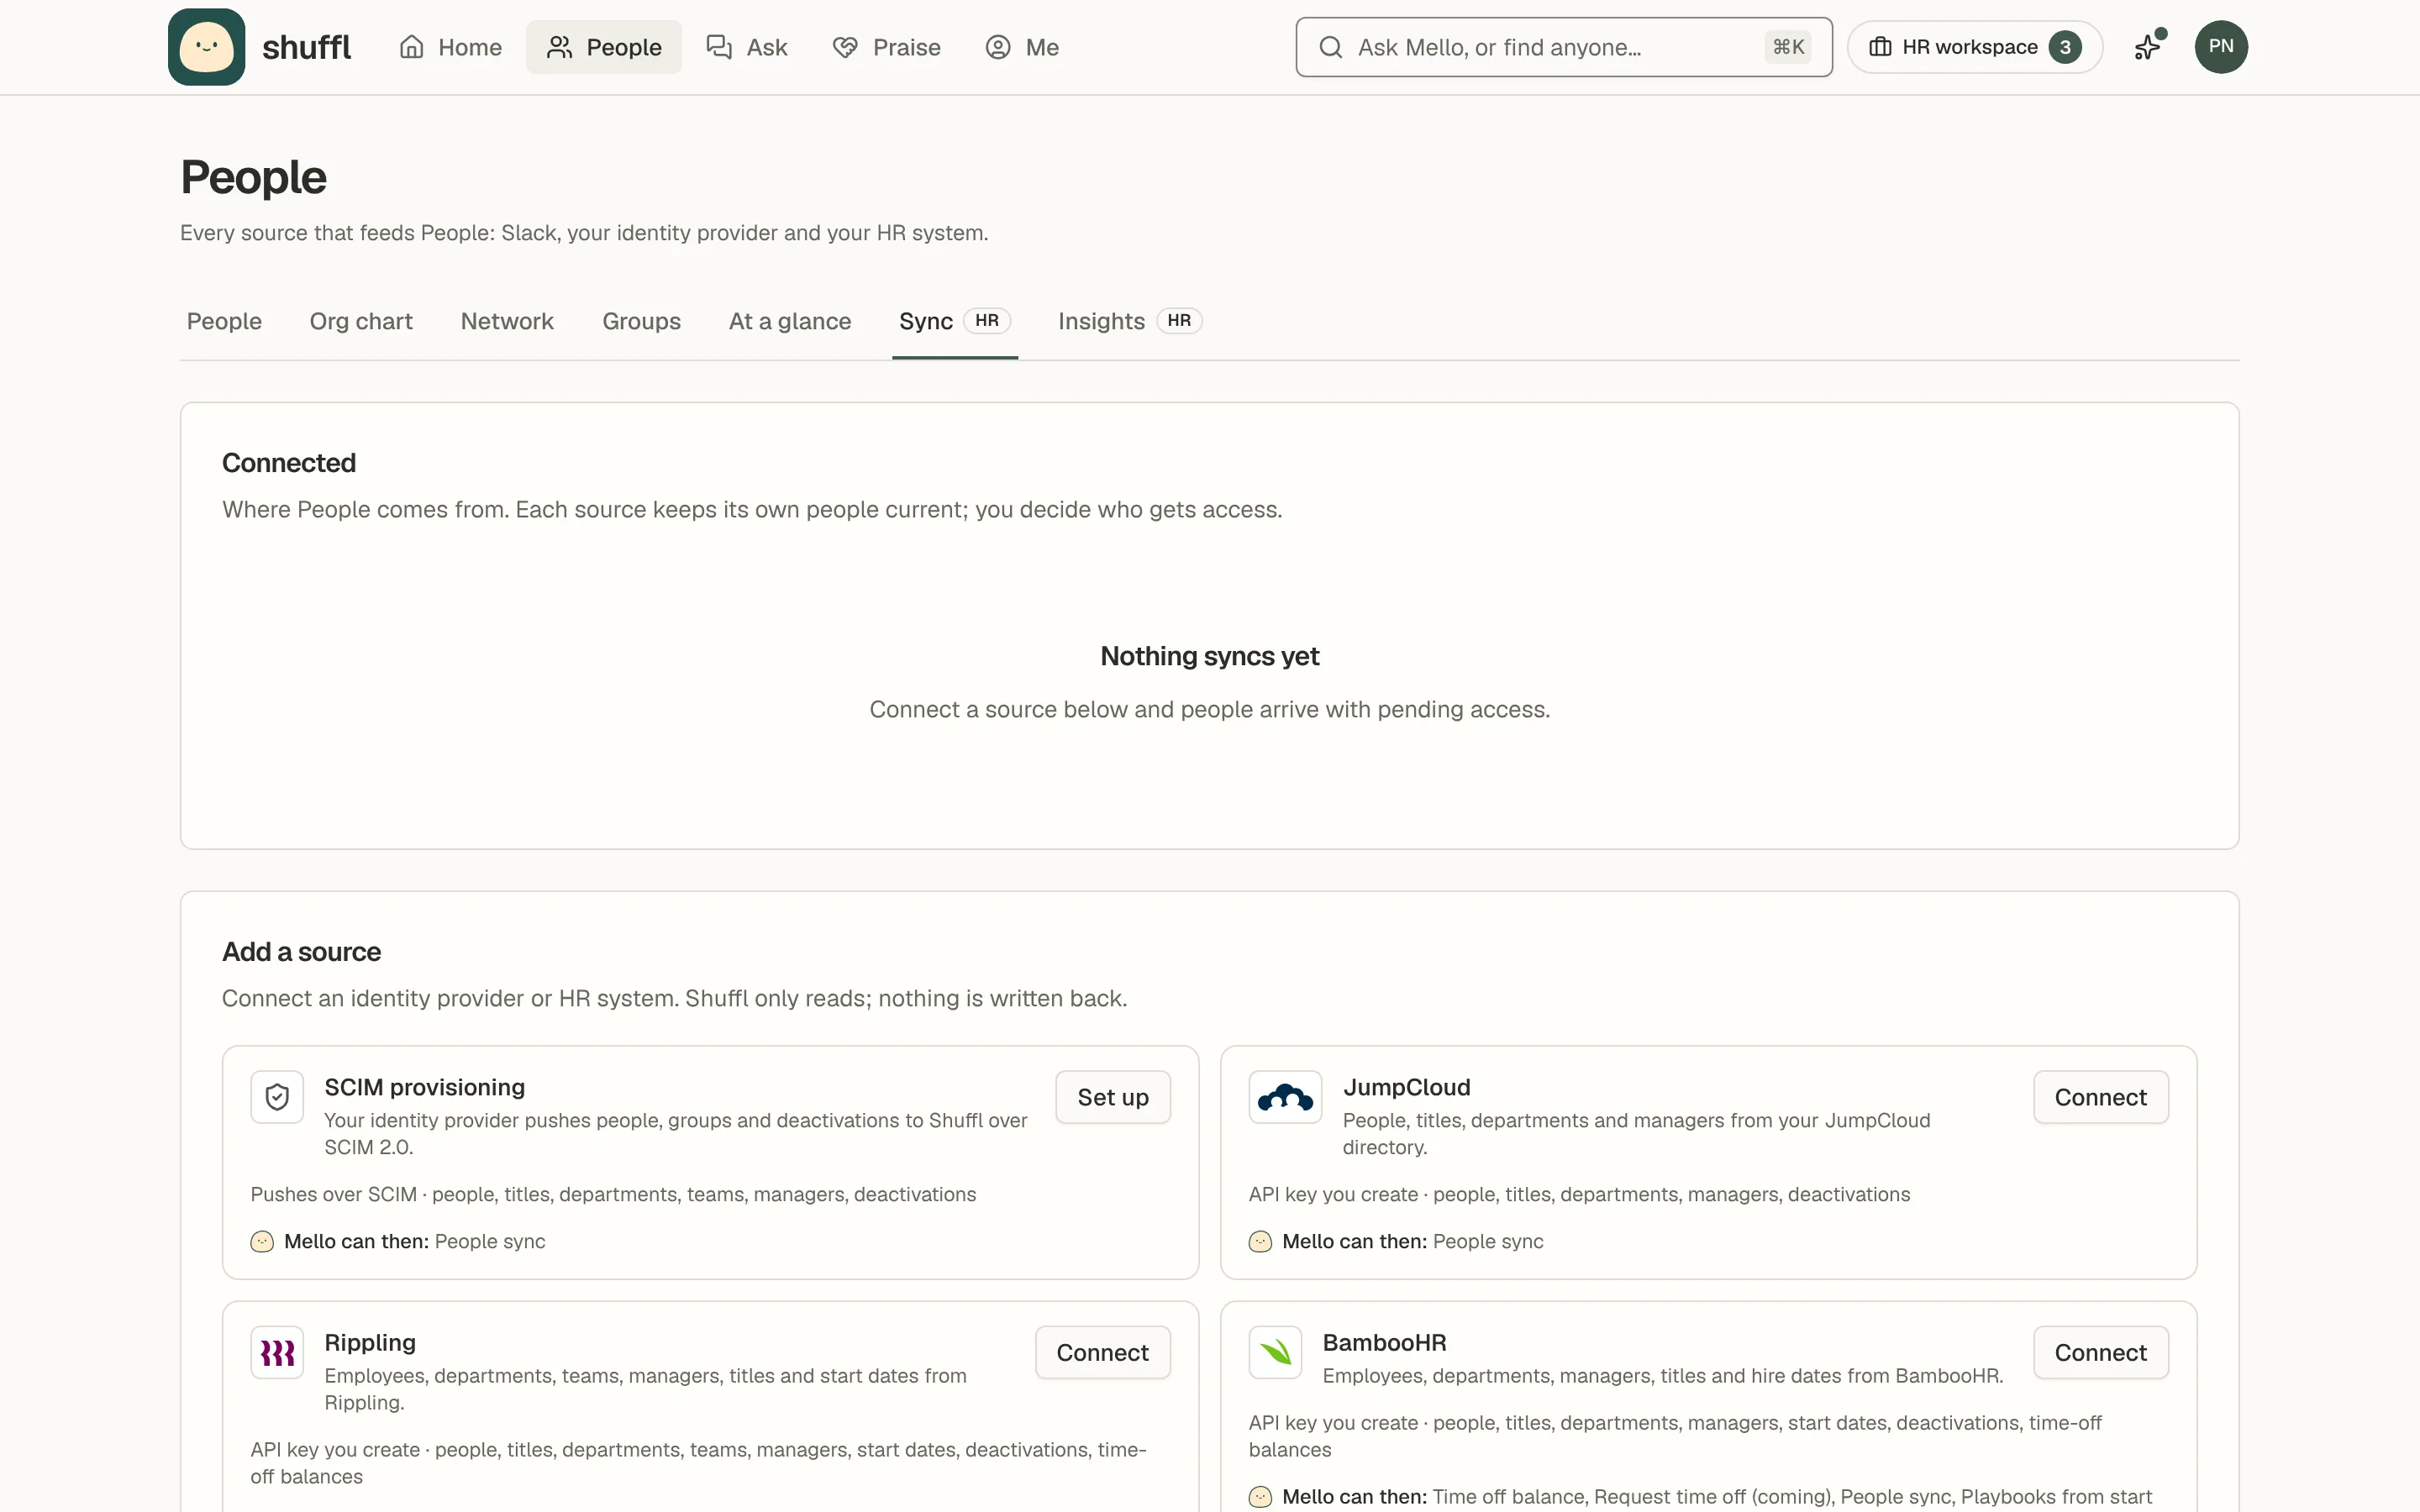Viewport: 2420px width, 1512px height.
Task: Click the 'Rippling' card title
Action: click(370, 1342)
